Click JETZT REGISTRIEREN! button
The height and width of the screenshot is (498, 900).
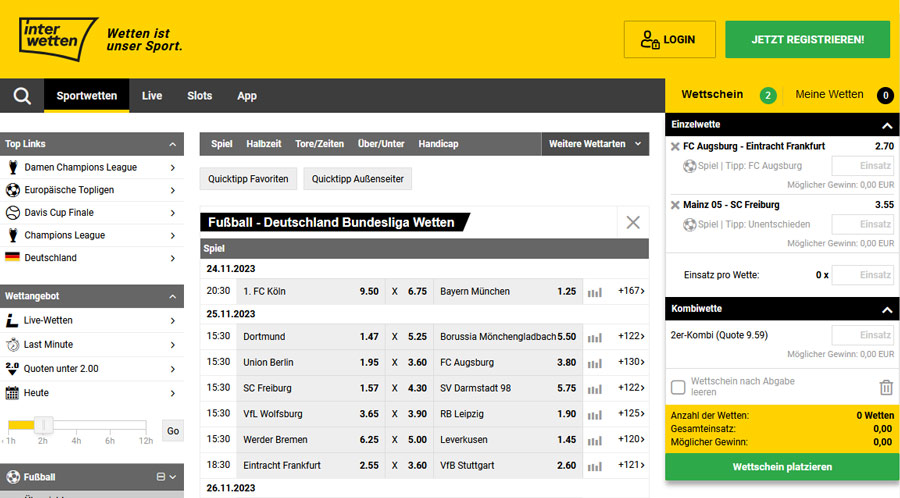point(808,40)
